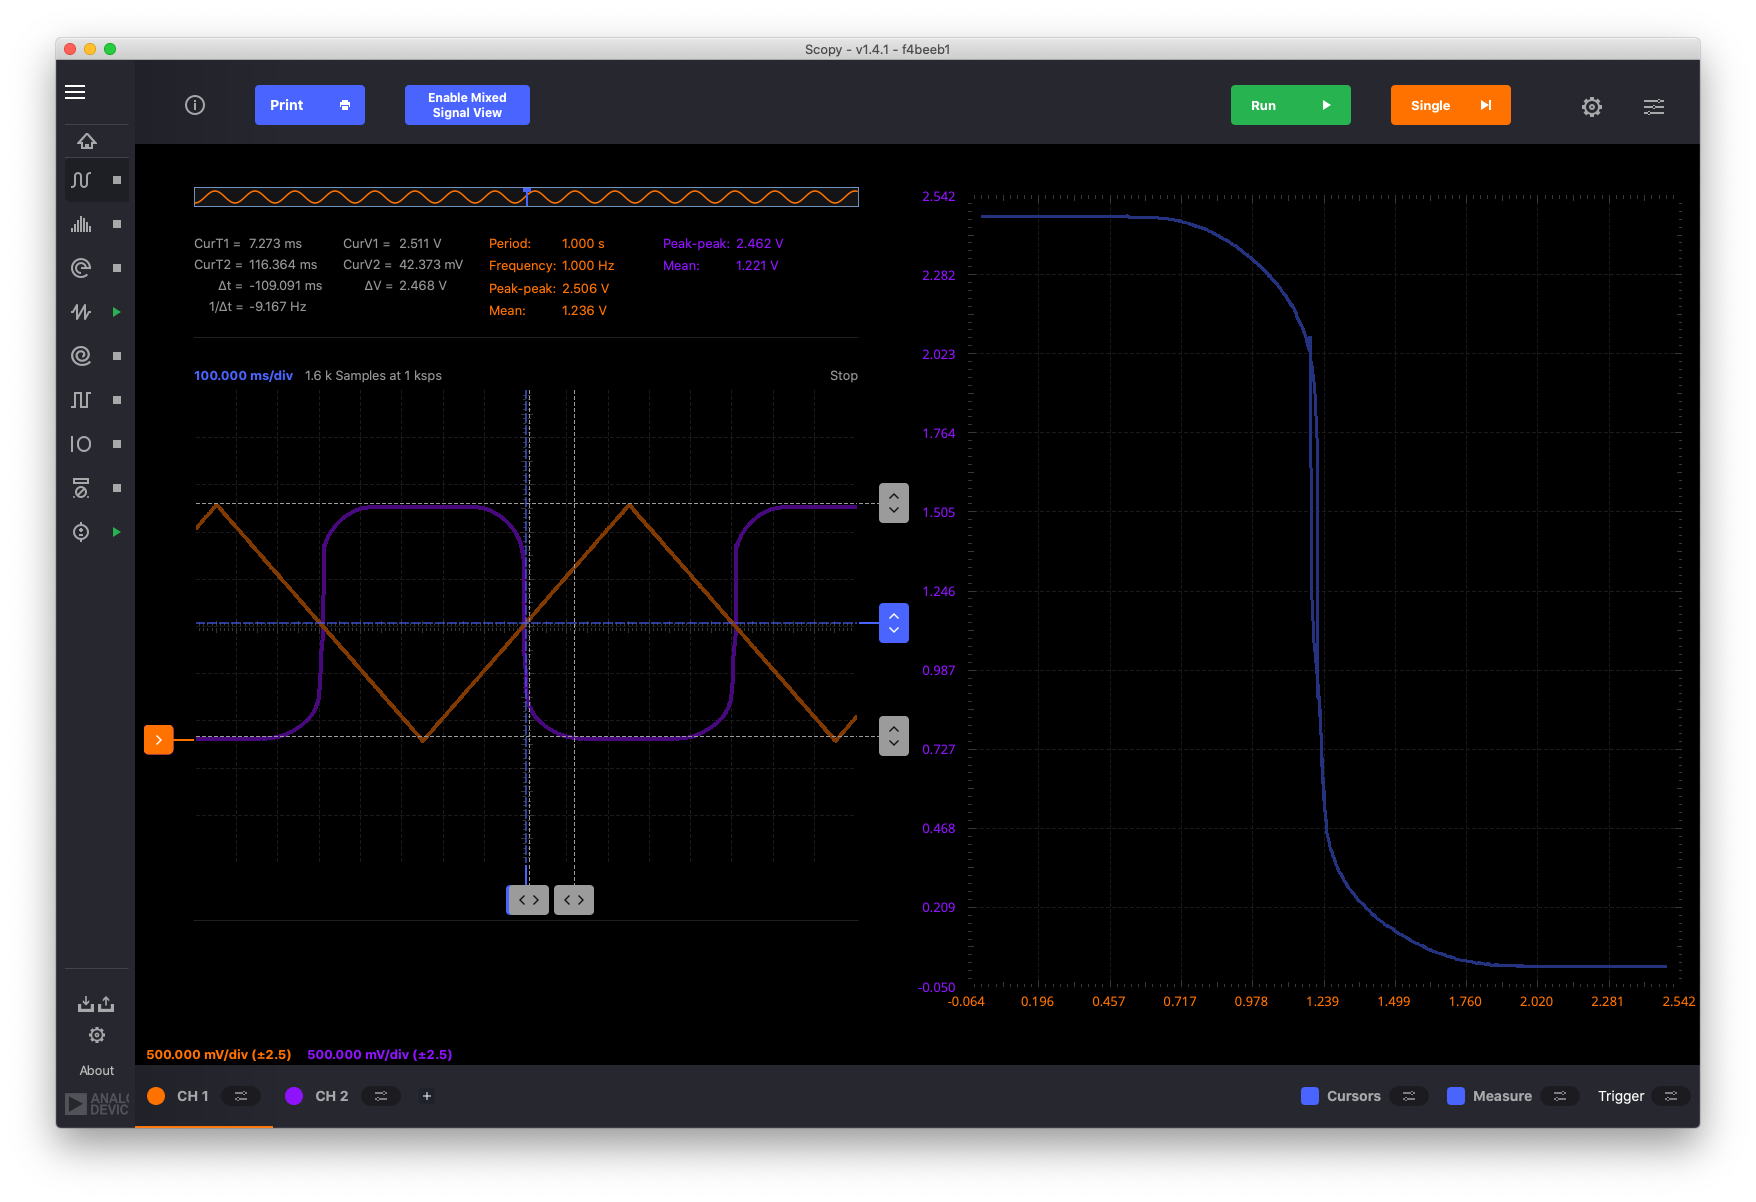Toggle run state of the Pattern Generator
Screen dimensions: 1756x1202
(117, 400)
